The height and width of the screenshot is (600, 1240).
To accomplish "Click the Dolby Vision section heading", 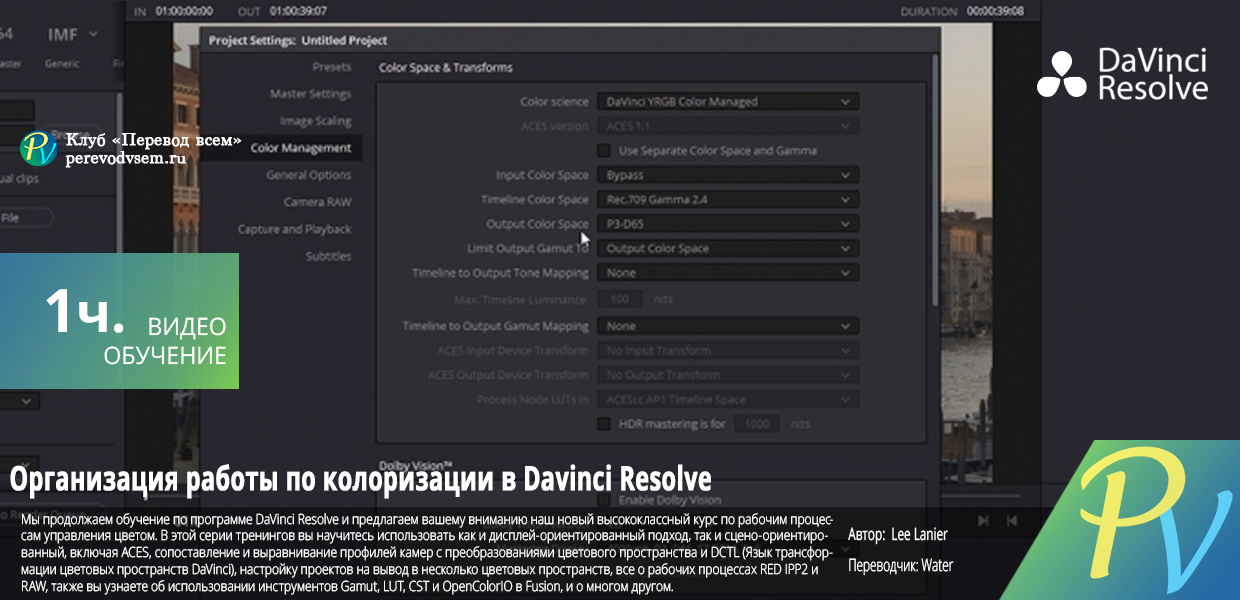I will [417, 464].
